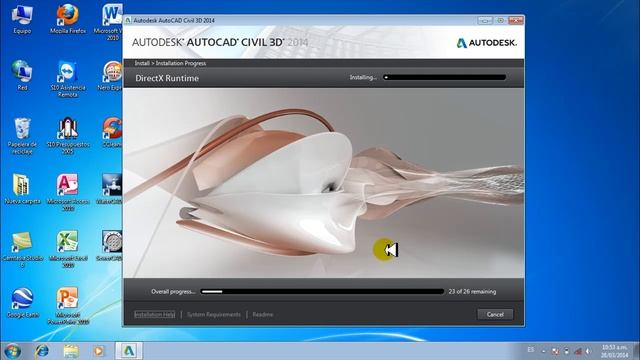The image size is (640, 360).
Task: Select the Papelera de reciclaje icon
Action: coord(22,136)
